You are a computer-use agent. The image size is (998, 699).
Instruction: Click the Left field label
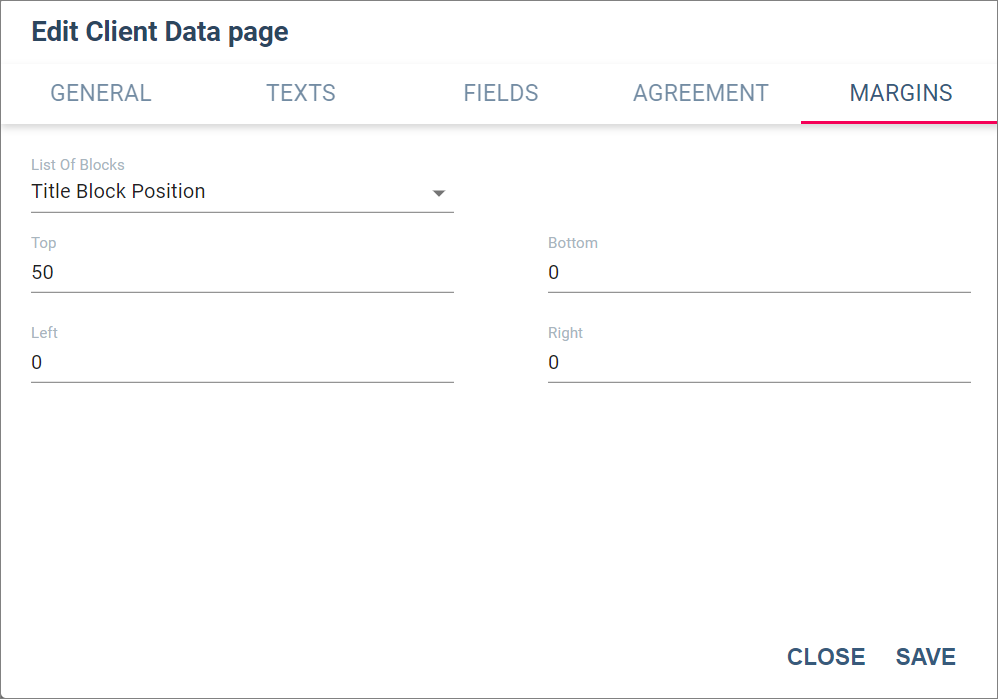tap(45, 333)
